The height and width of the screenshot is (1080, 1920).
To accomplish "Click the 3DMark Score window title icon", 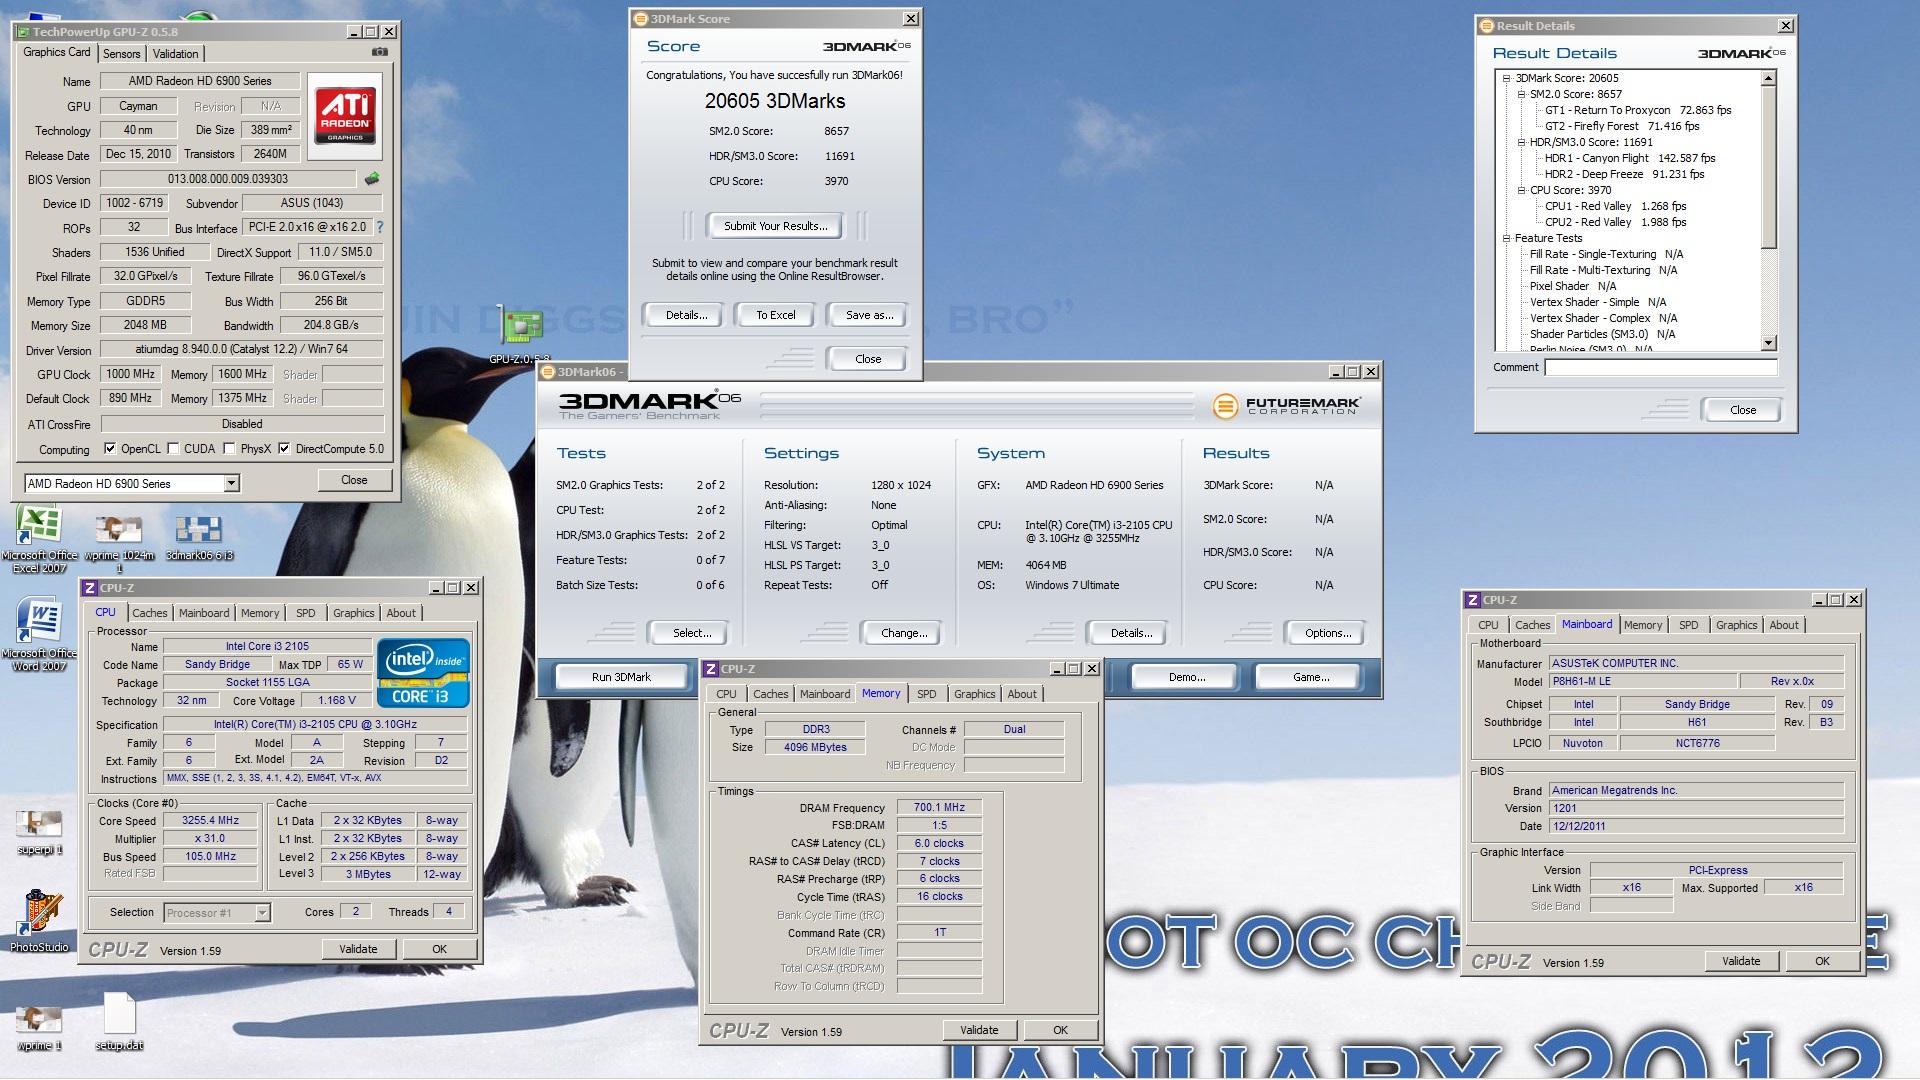I will (x=641, y=19).
